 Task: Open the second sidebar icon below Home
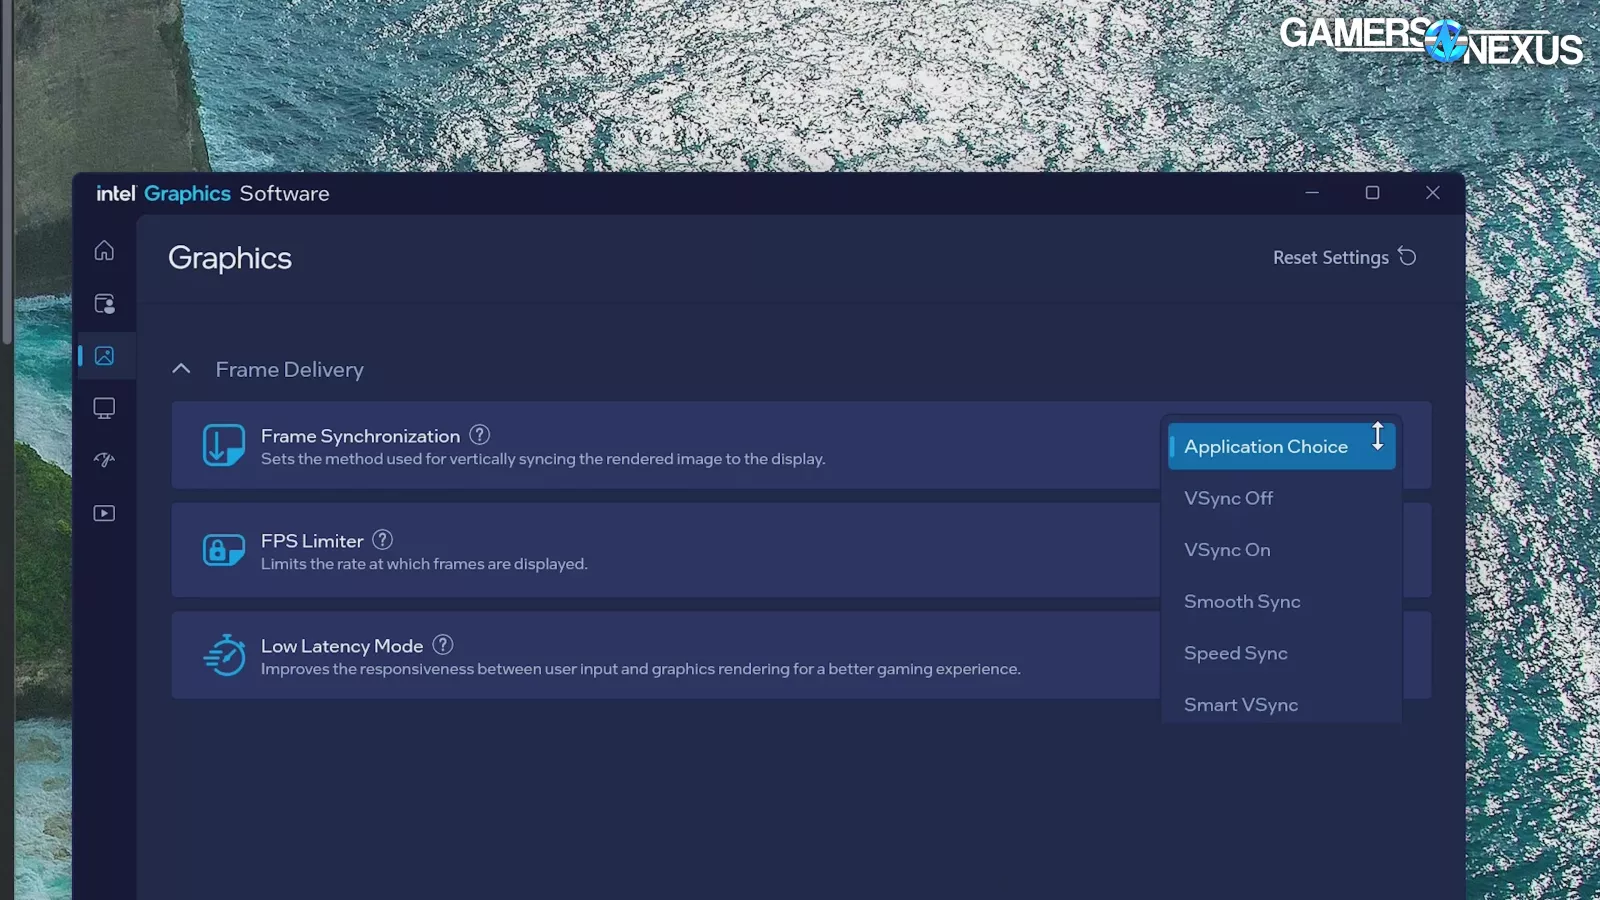pos(104,304)
